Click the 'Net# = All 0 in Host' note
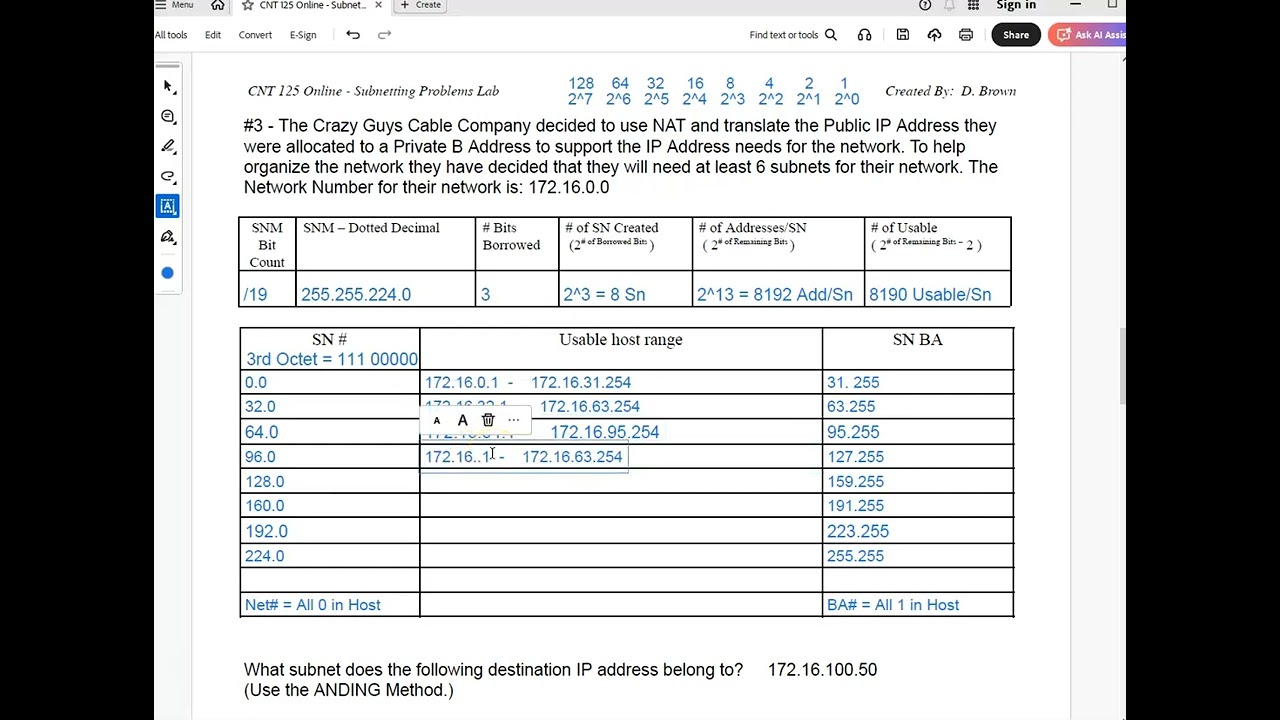The width and height of the screenshot is (1280, 720). (313, 605)
